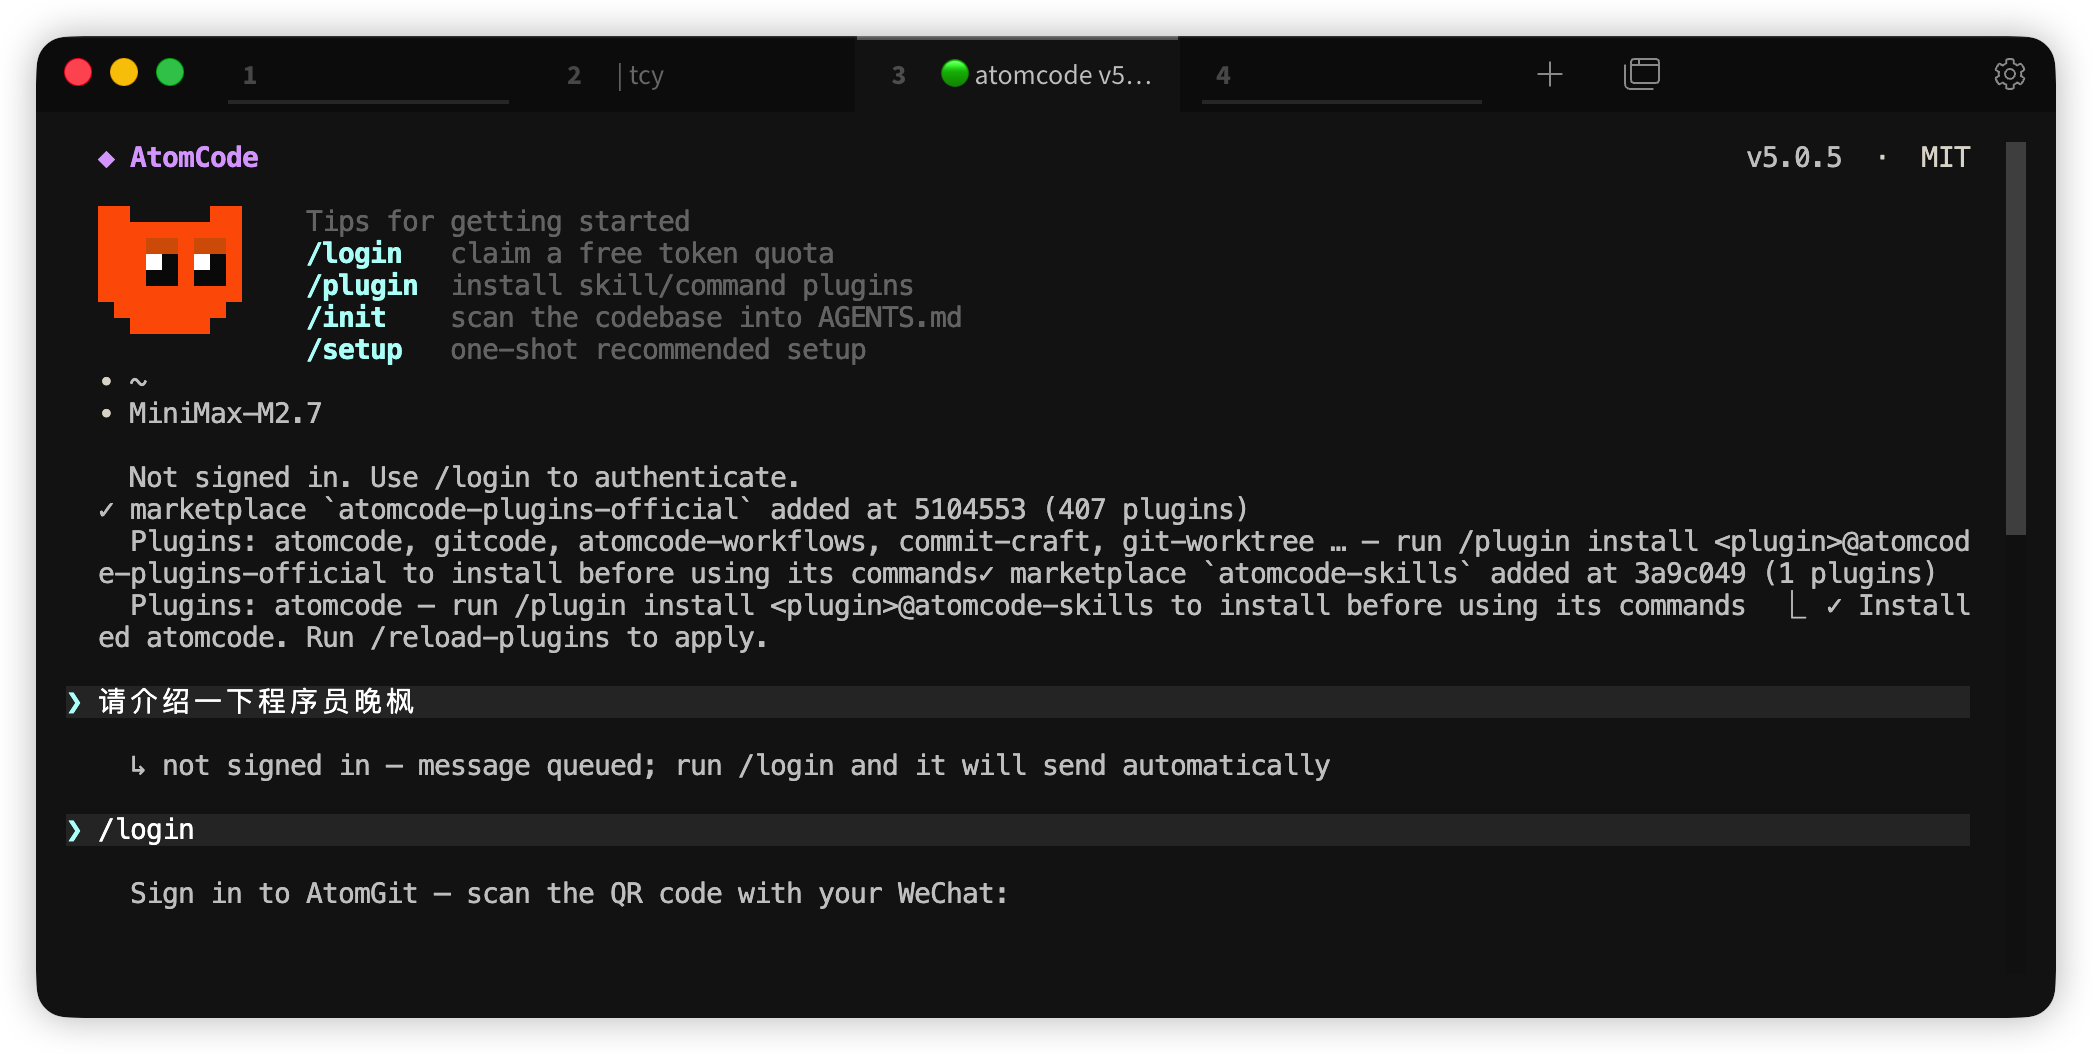Maximize the window with the green button

[170, 73]
